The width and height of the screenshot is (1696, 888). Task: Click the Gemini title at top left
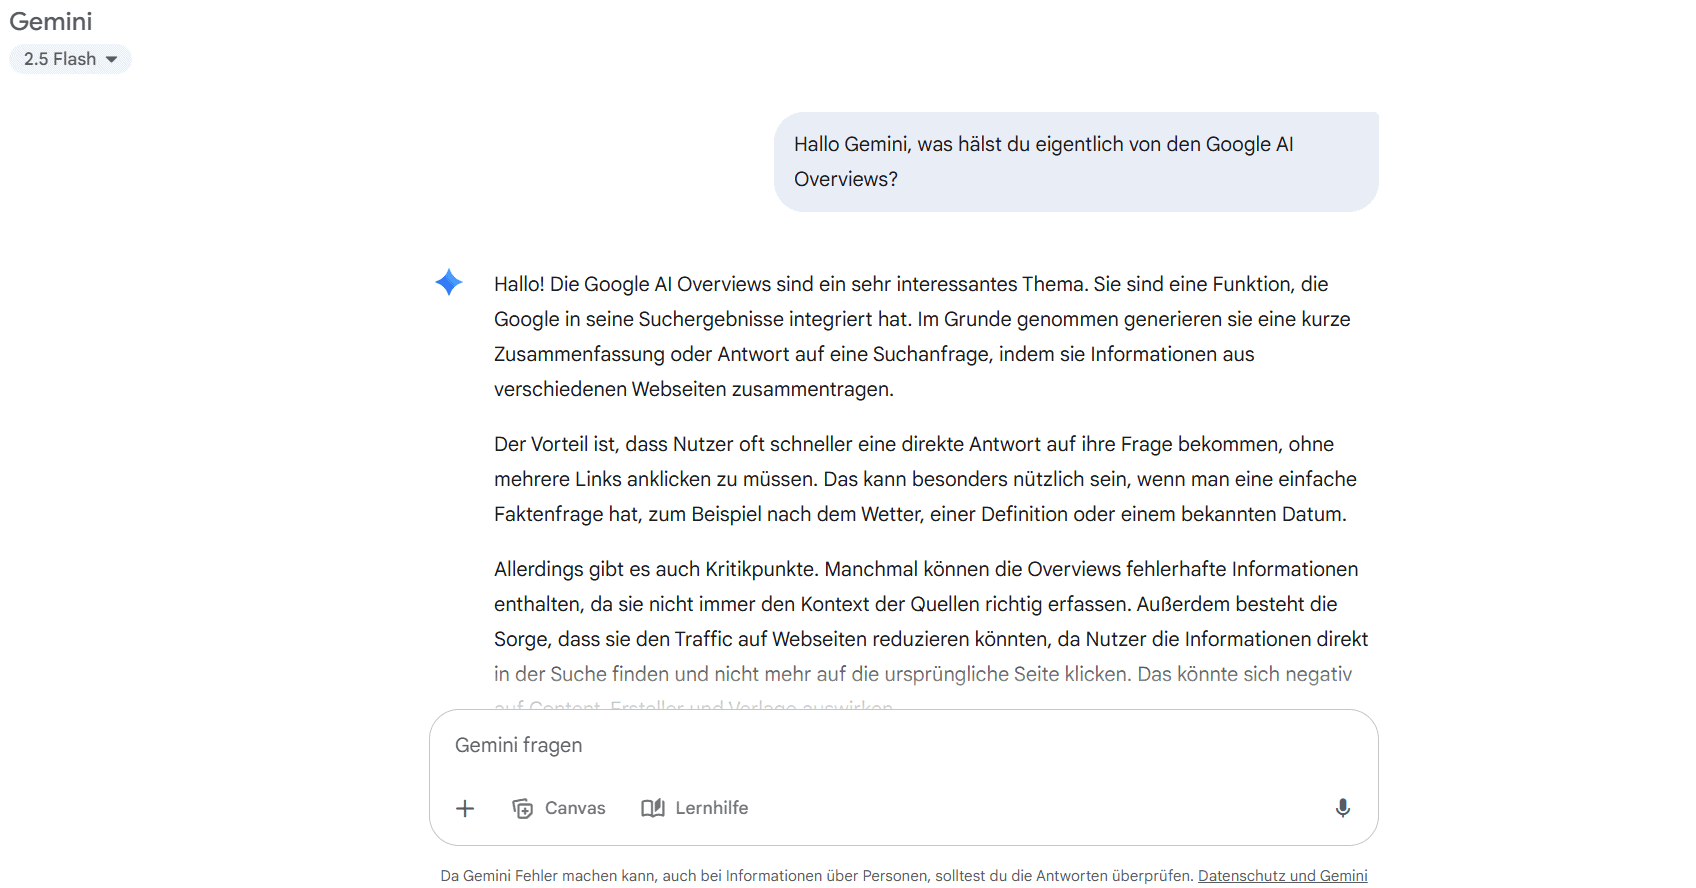(x=51, y=22)
